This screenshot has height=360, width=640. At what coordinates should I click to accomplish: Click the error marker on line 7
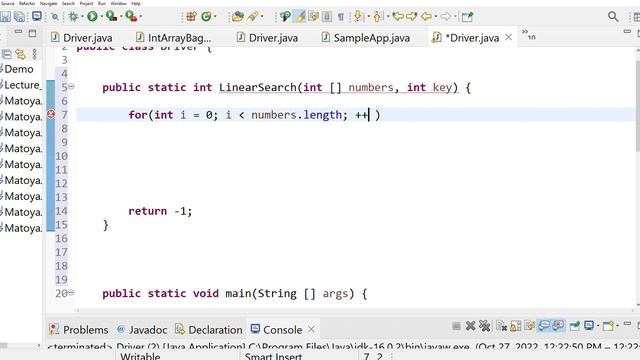[51, 114]
